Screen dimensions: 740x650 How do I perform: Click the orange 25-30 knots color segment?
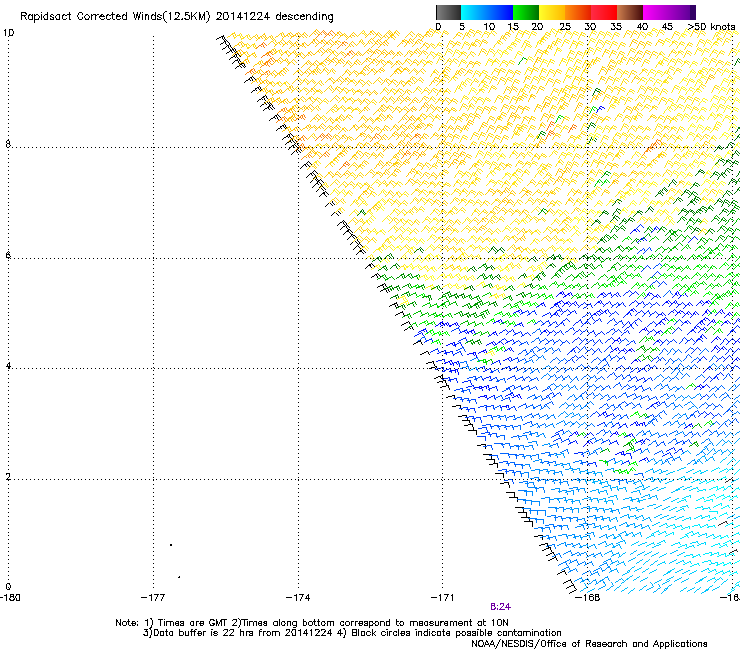point(578,12)
